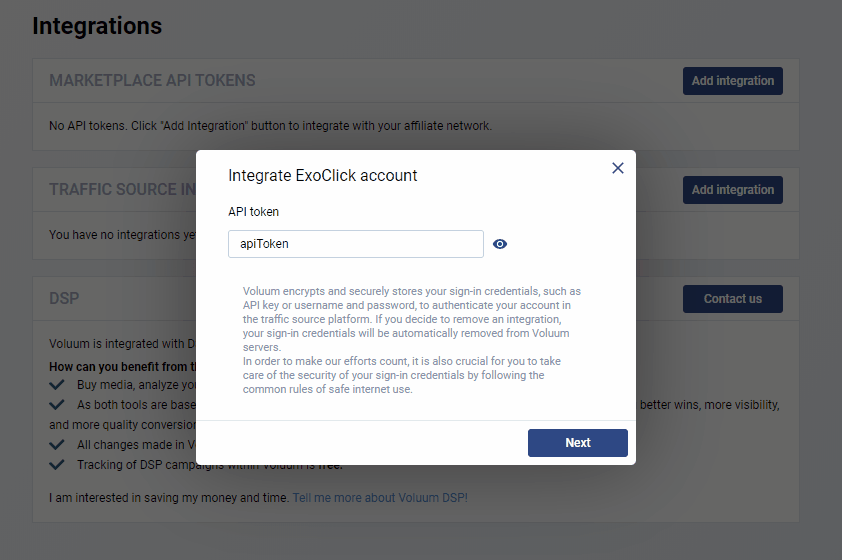Click the credentials security disclaimer paragraph

(412, 340)
